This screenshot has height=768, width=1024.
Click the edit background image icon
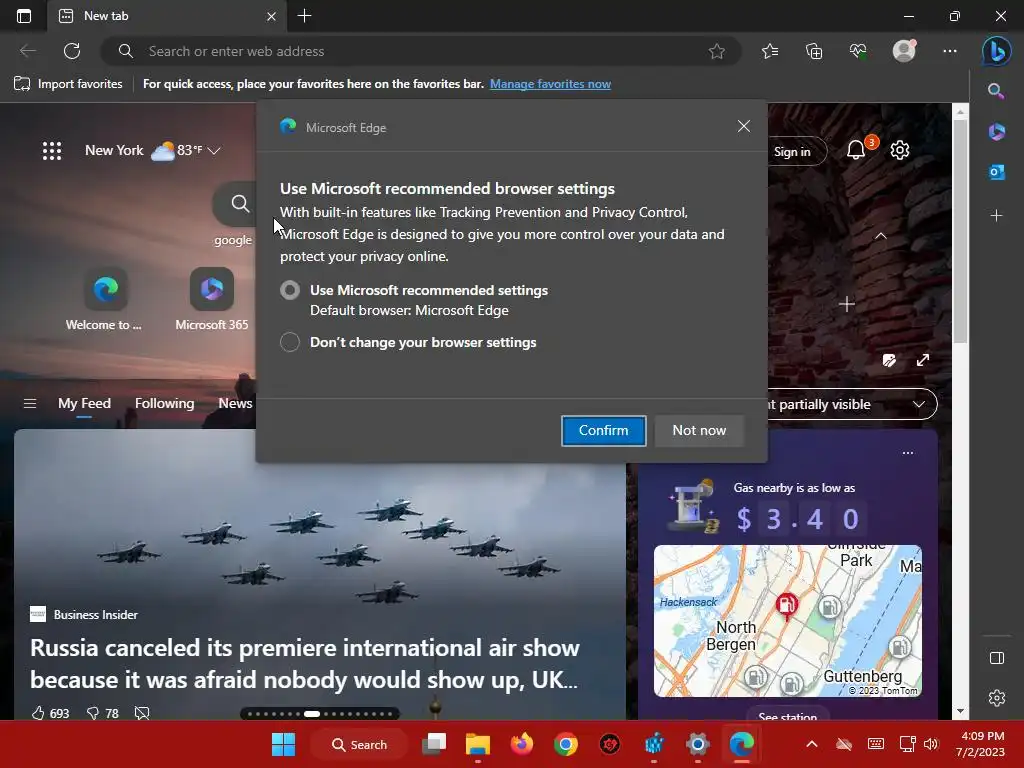point(889,360)
